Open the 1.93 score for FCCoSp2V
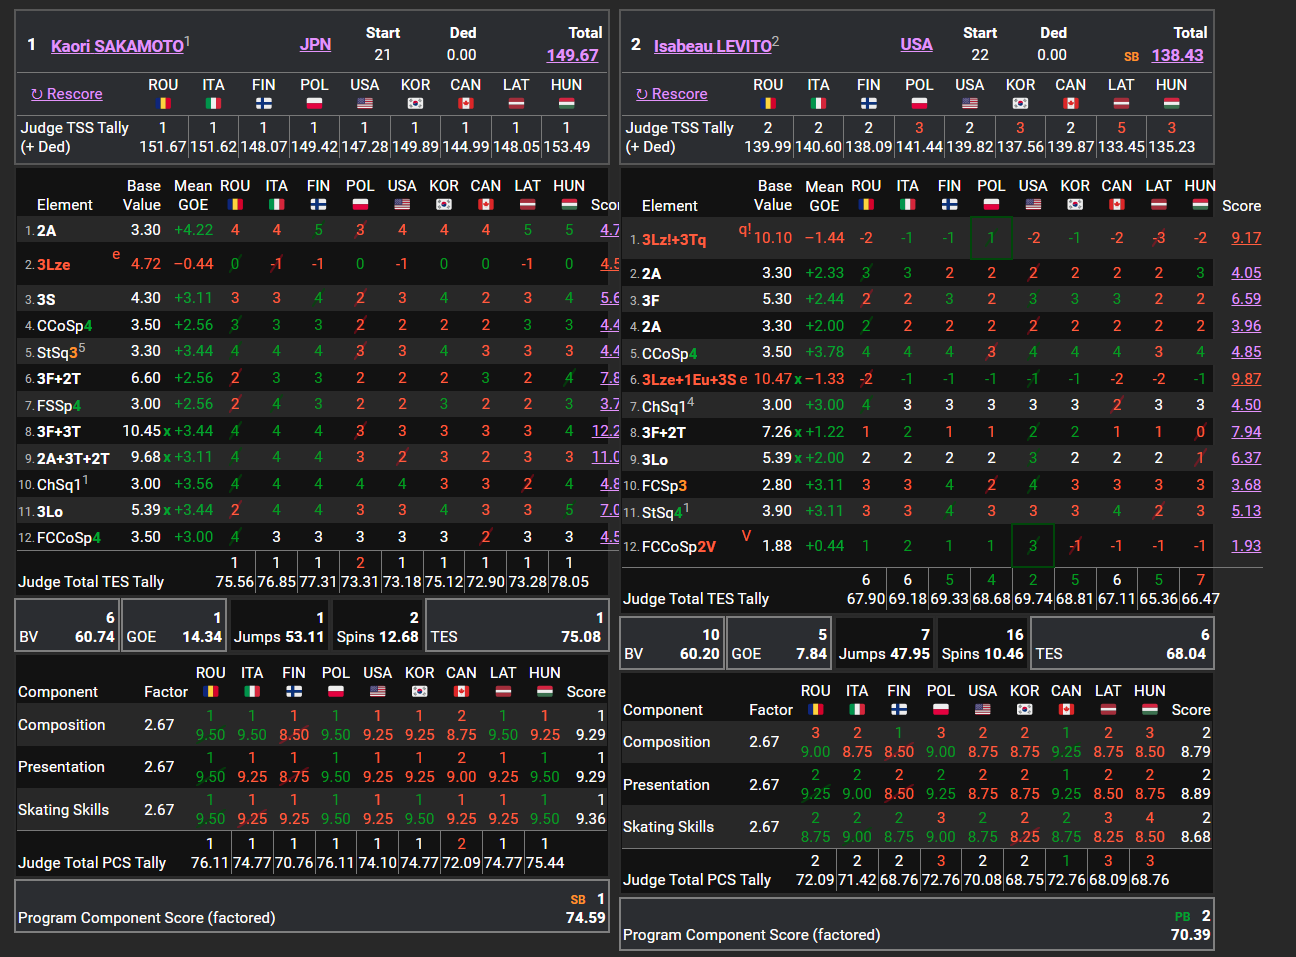This screenshot has width=1296, height=957. click(1246, 546)
